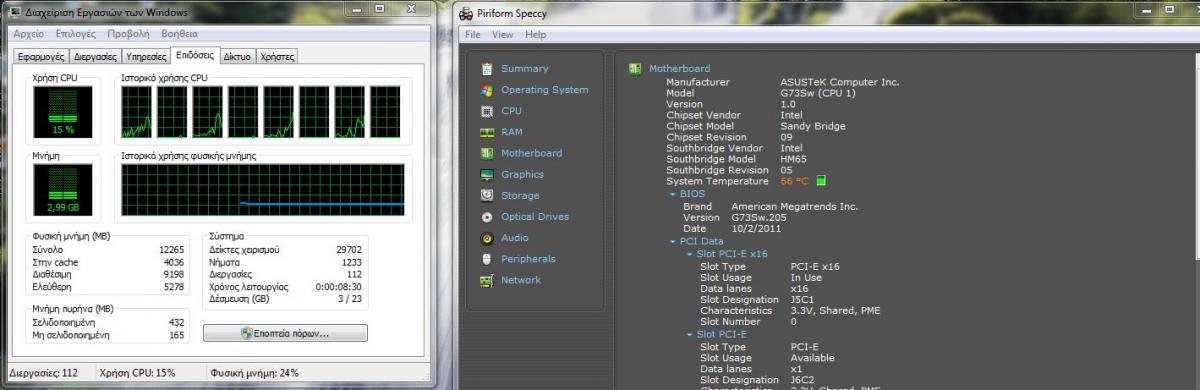Open the View menu in Speccy
This screenshot has width=1200, height=390.
pos(503,35)
